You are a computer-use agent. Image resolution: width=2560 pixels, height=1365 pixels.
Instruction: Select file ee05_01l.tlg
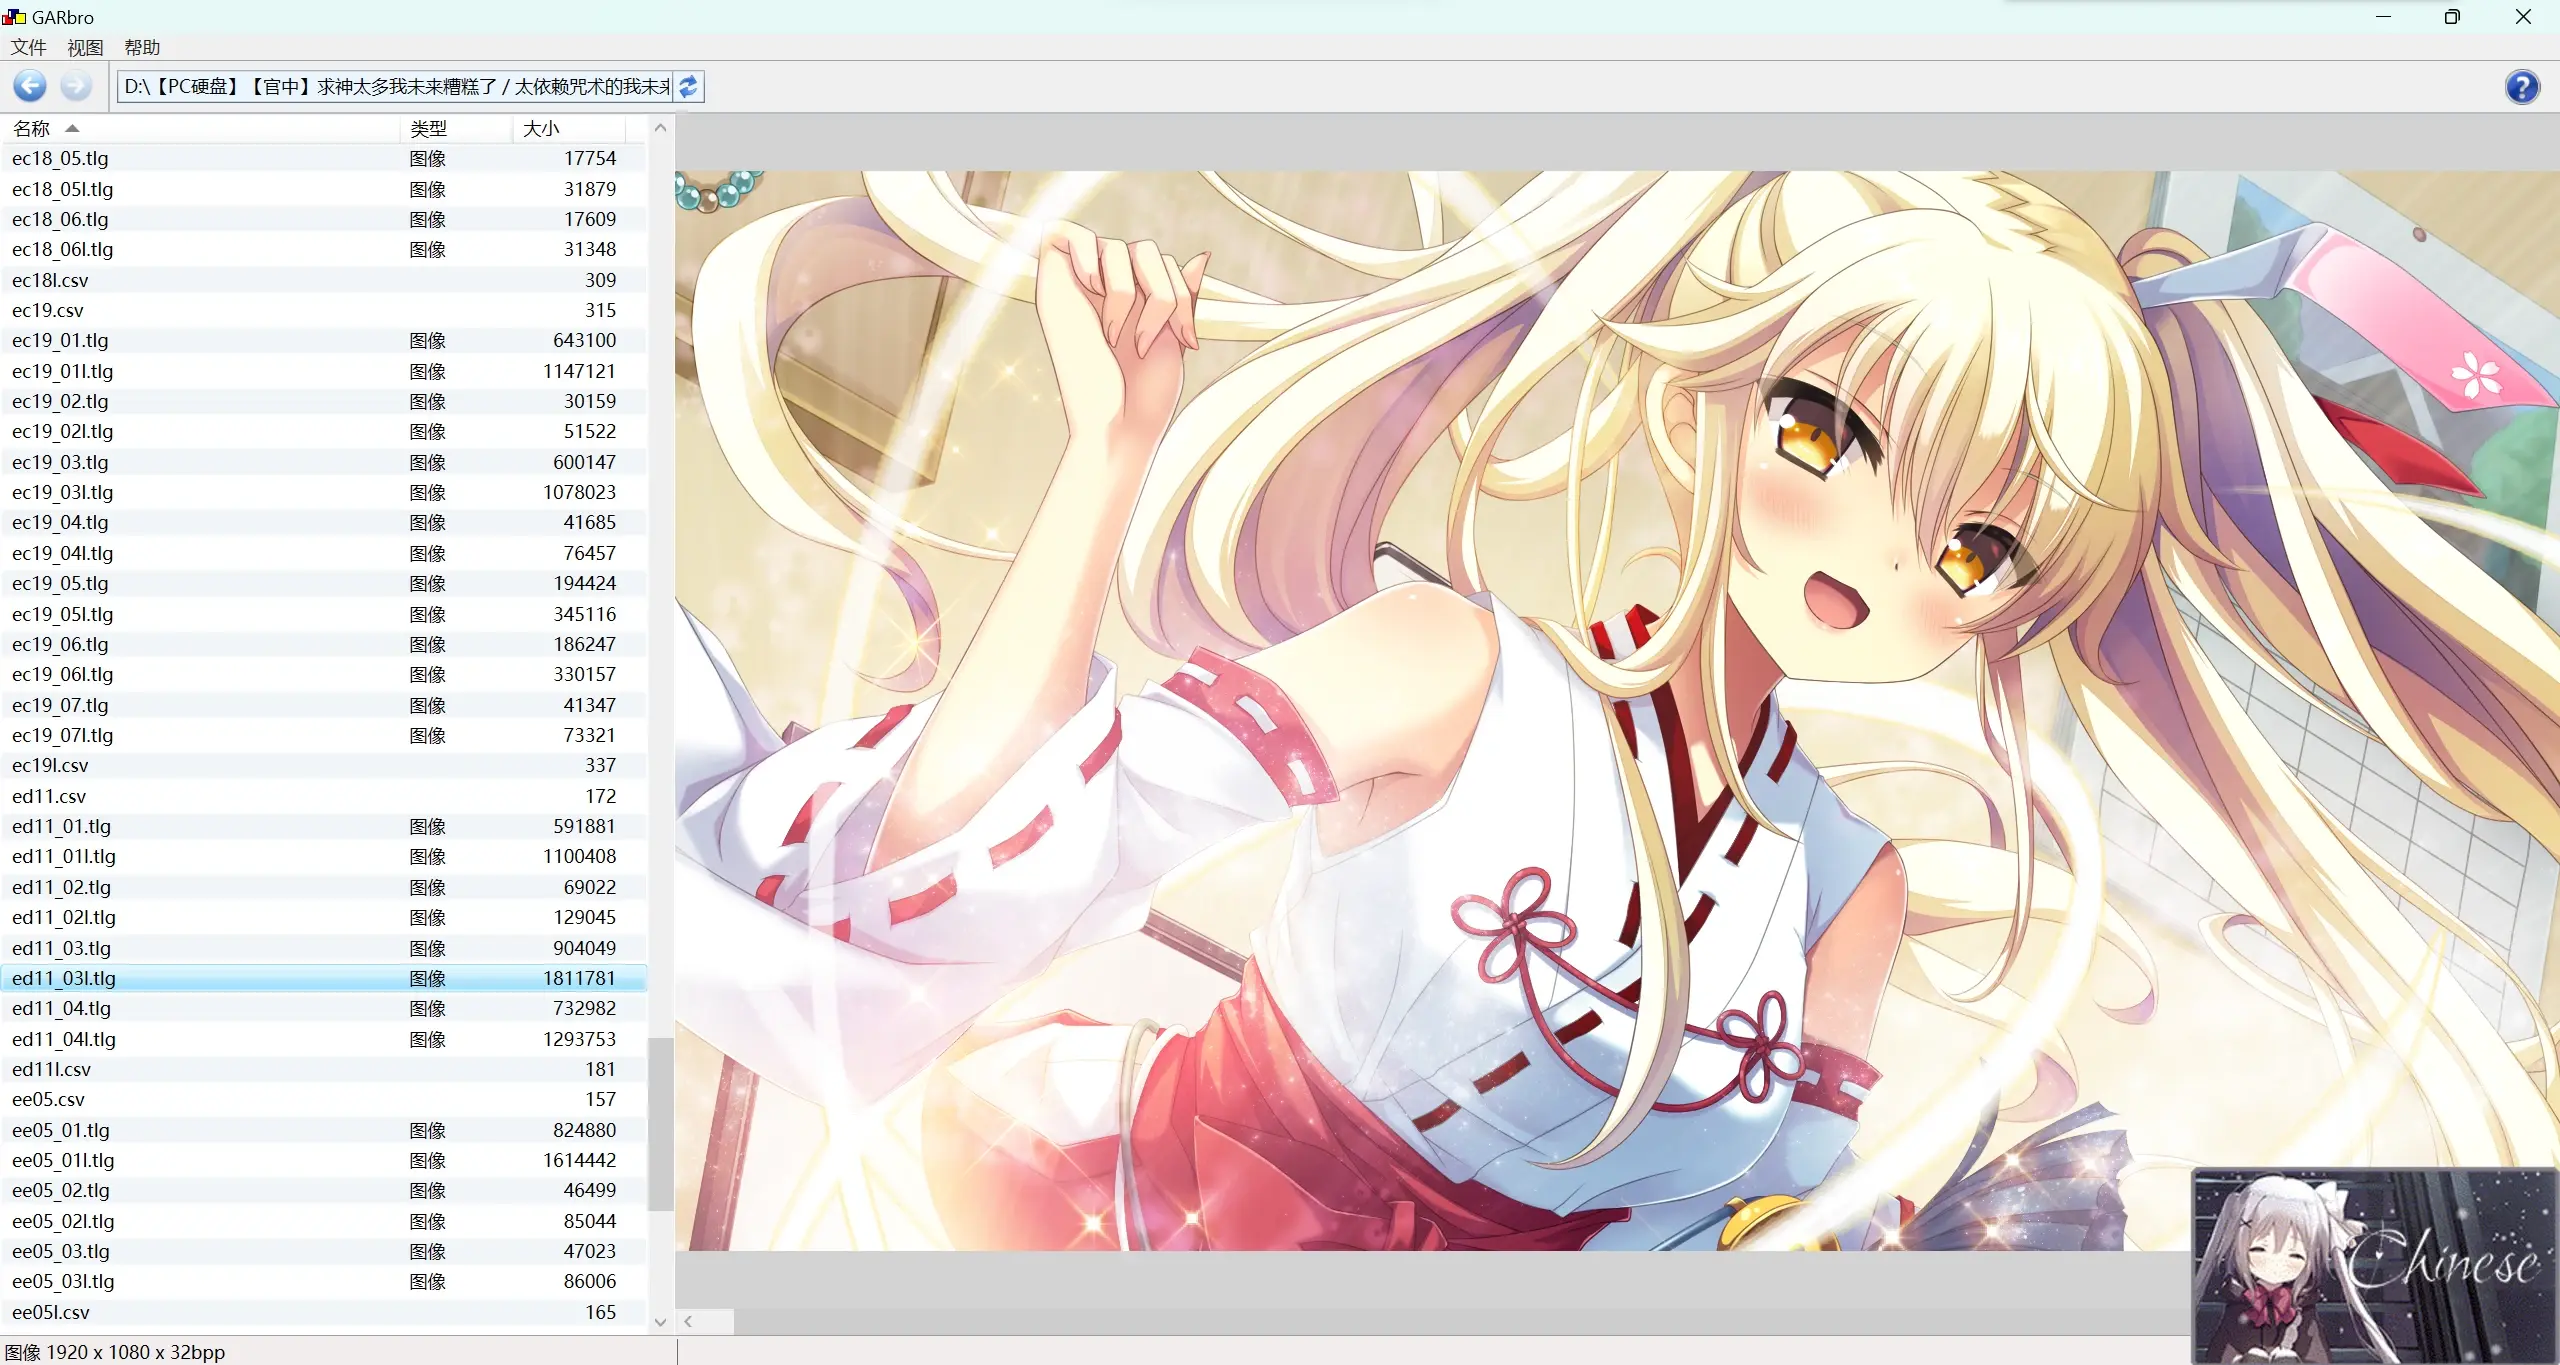point(323,1160)
